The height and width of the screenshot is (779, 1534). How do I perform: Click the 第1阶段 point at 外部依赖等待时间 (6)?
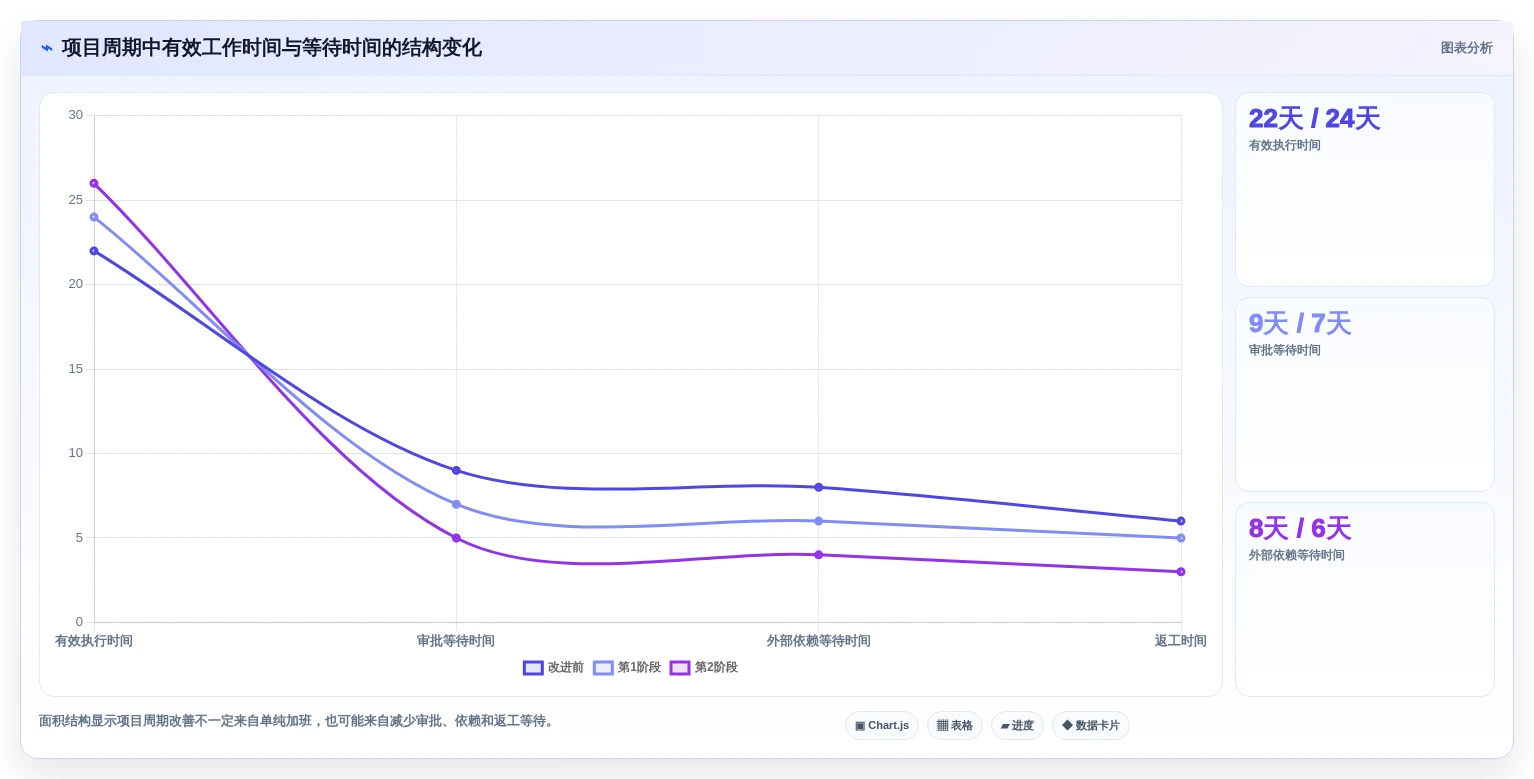pyautogui.click(x=818, y=521)
